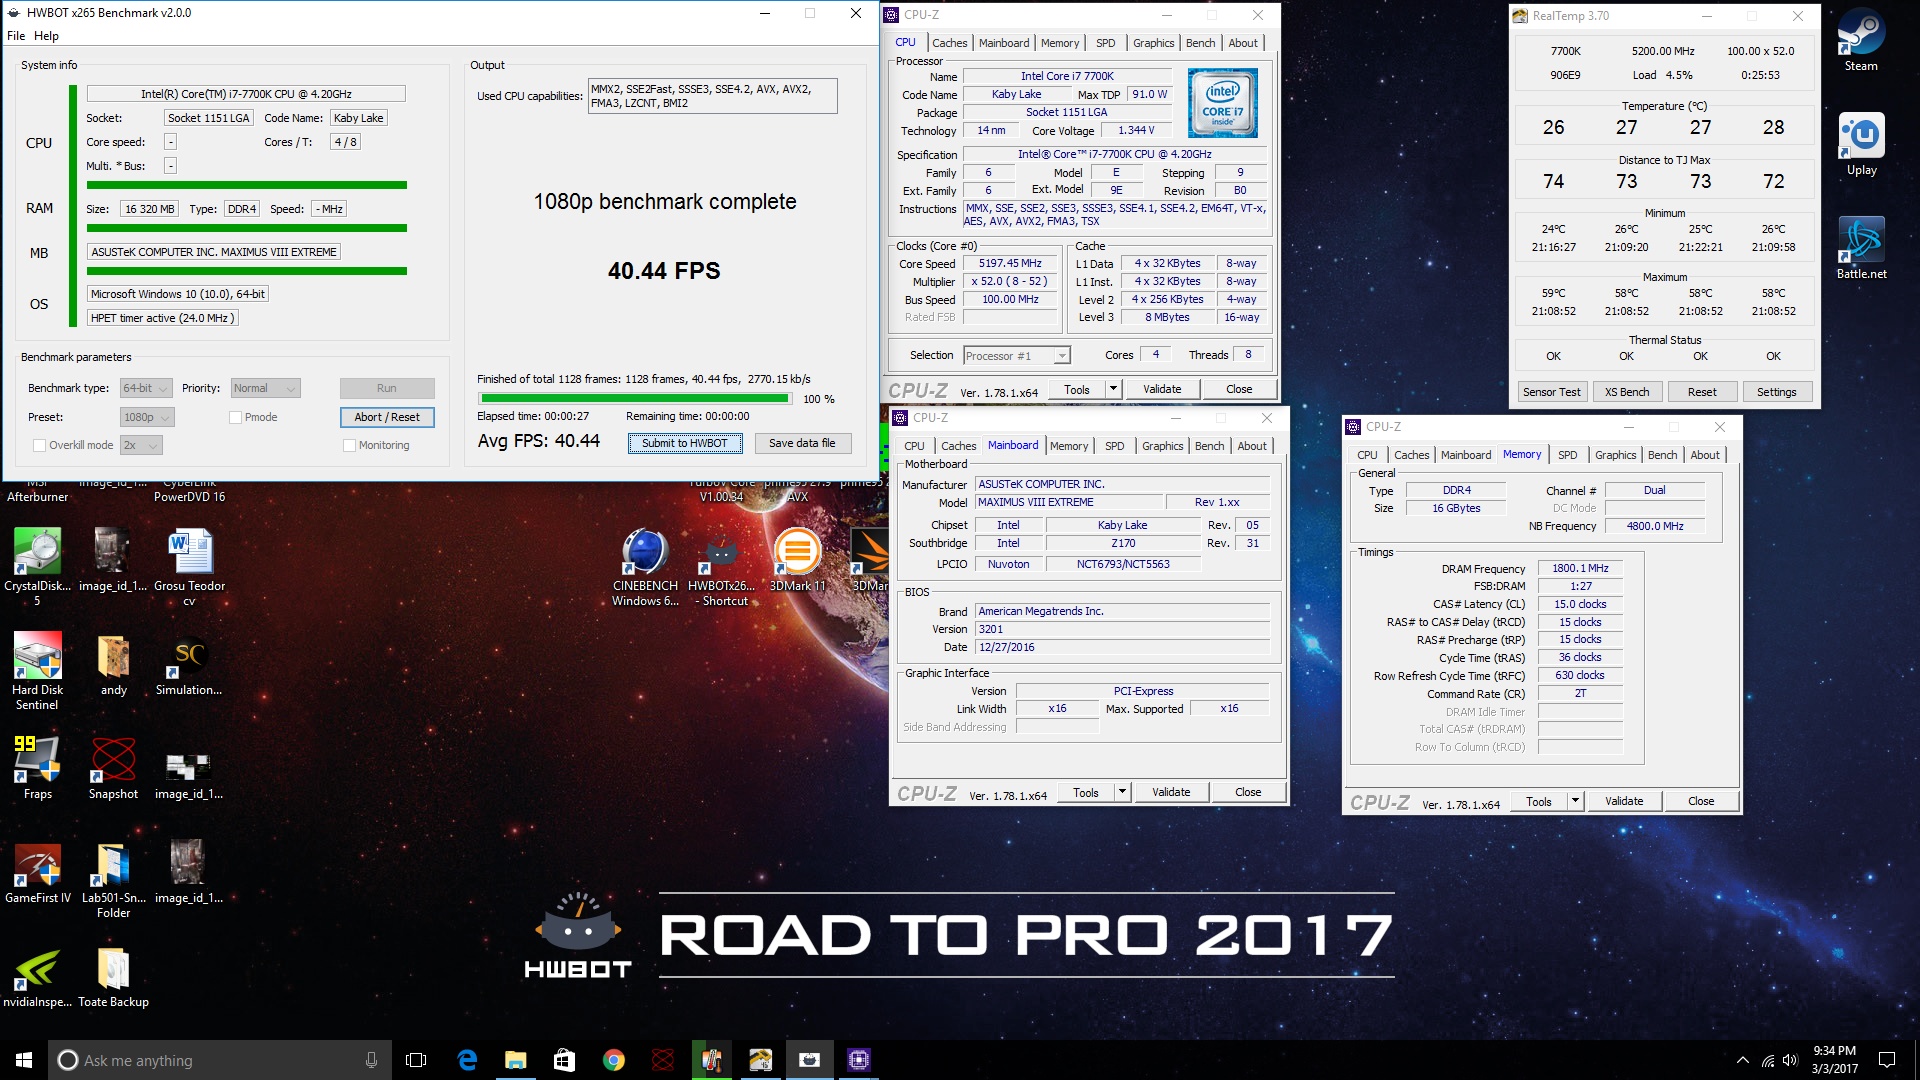
Task: Click Save data file button
Action: coord(802,444)
